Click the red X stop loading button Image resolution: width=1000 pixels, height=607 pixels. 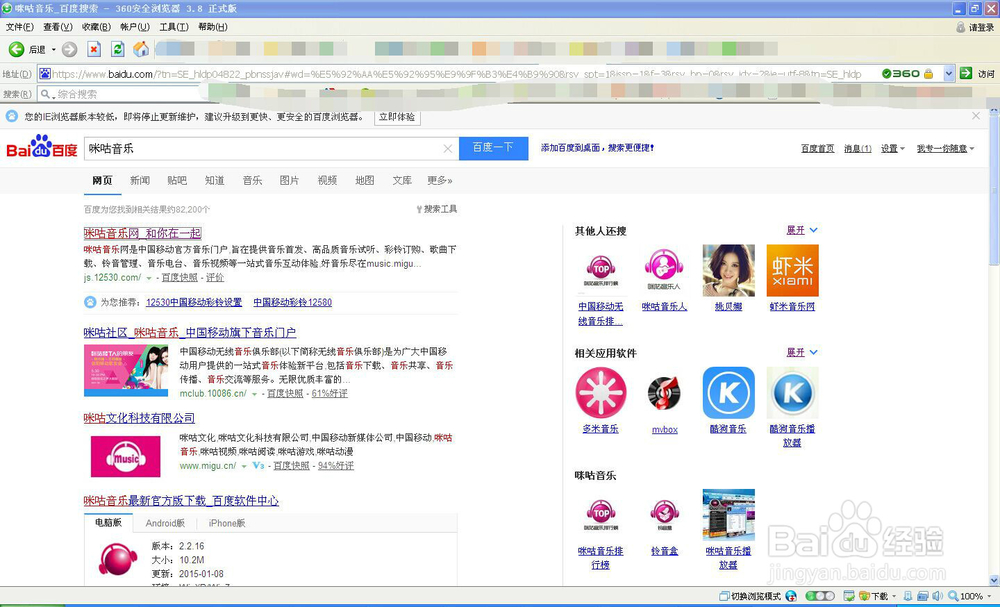point(94,49)
